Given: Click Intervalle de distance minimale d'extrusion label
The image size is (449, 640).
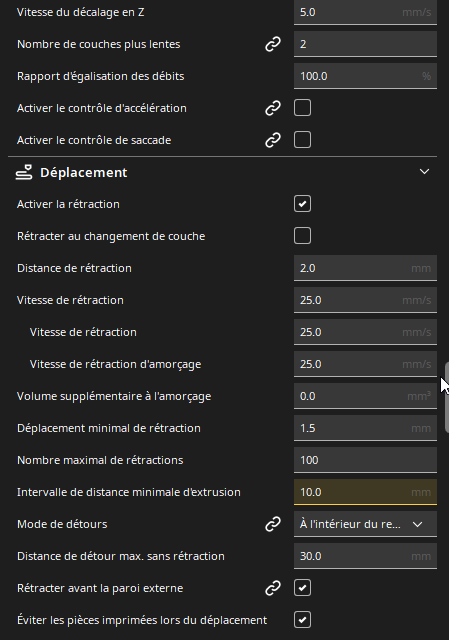Looking at the screenshot, I should [129, 492].
